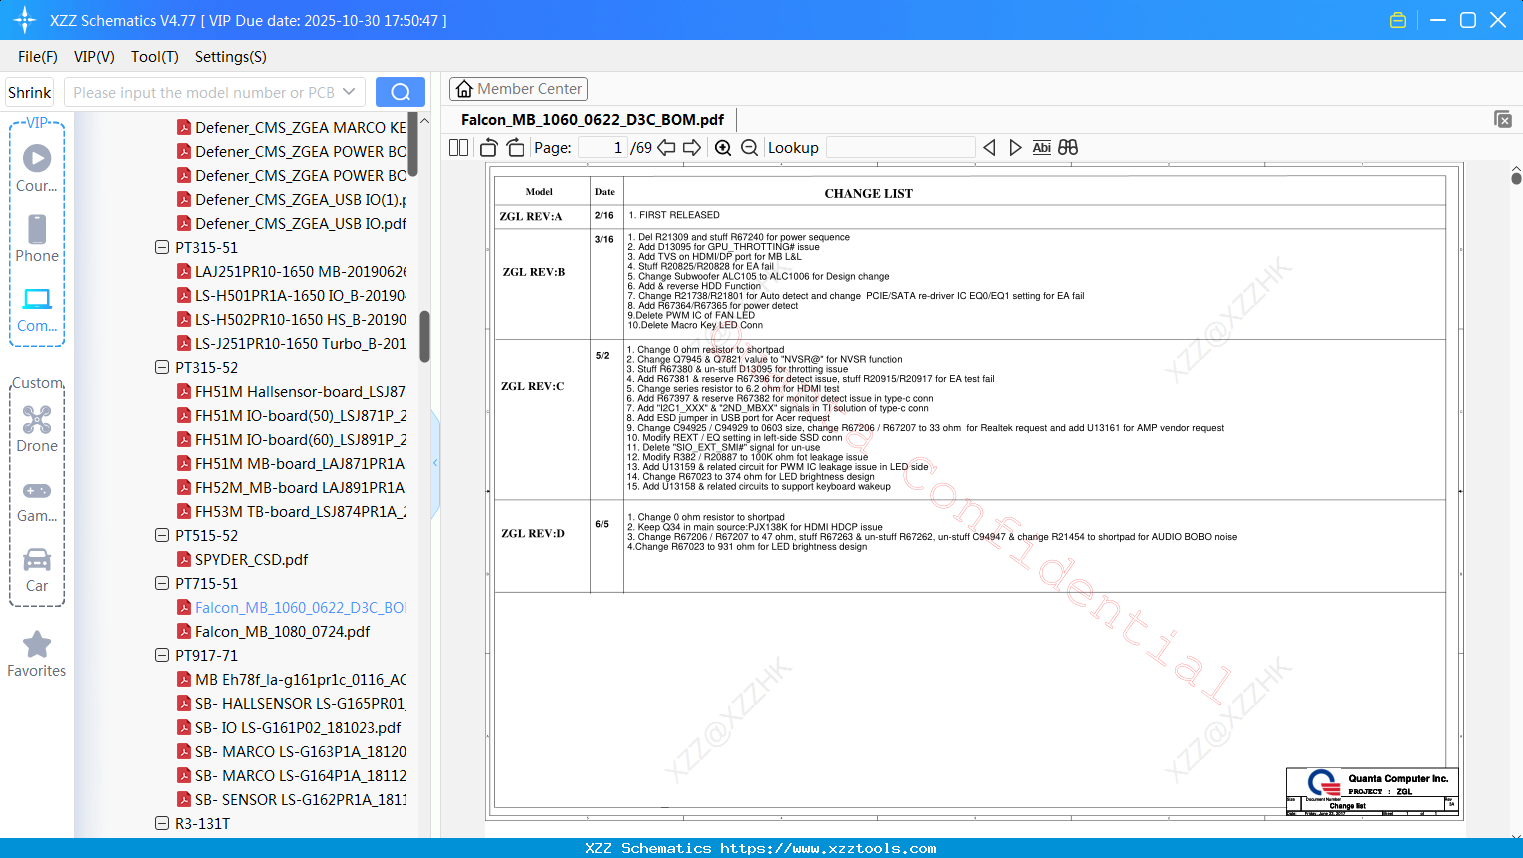Screen dimensions: 1523x858
Task: Open the SB- IO LS-G161P02_181023.pdf file
Action: 298,727
